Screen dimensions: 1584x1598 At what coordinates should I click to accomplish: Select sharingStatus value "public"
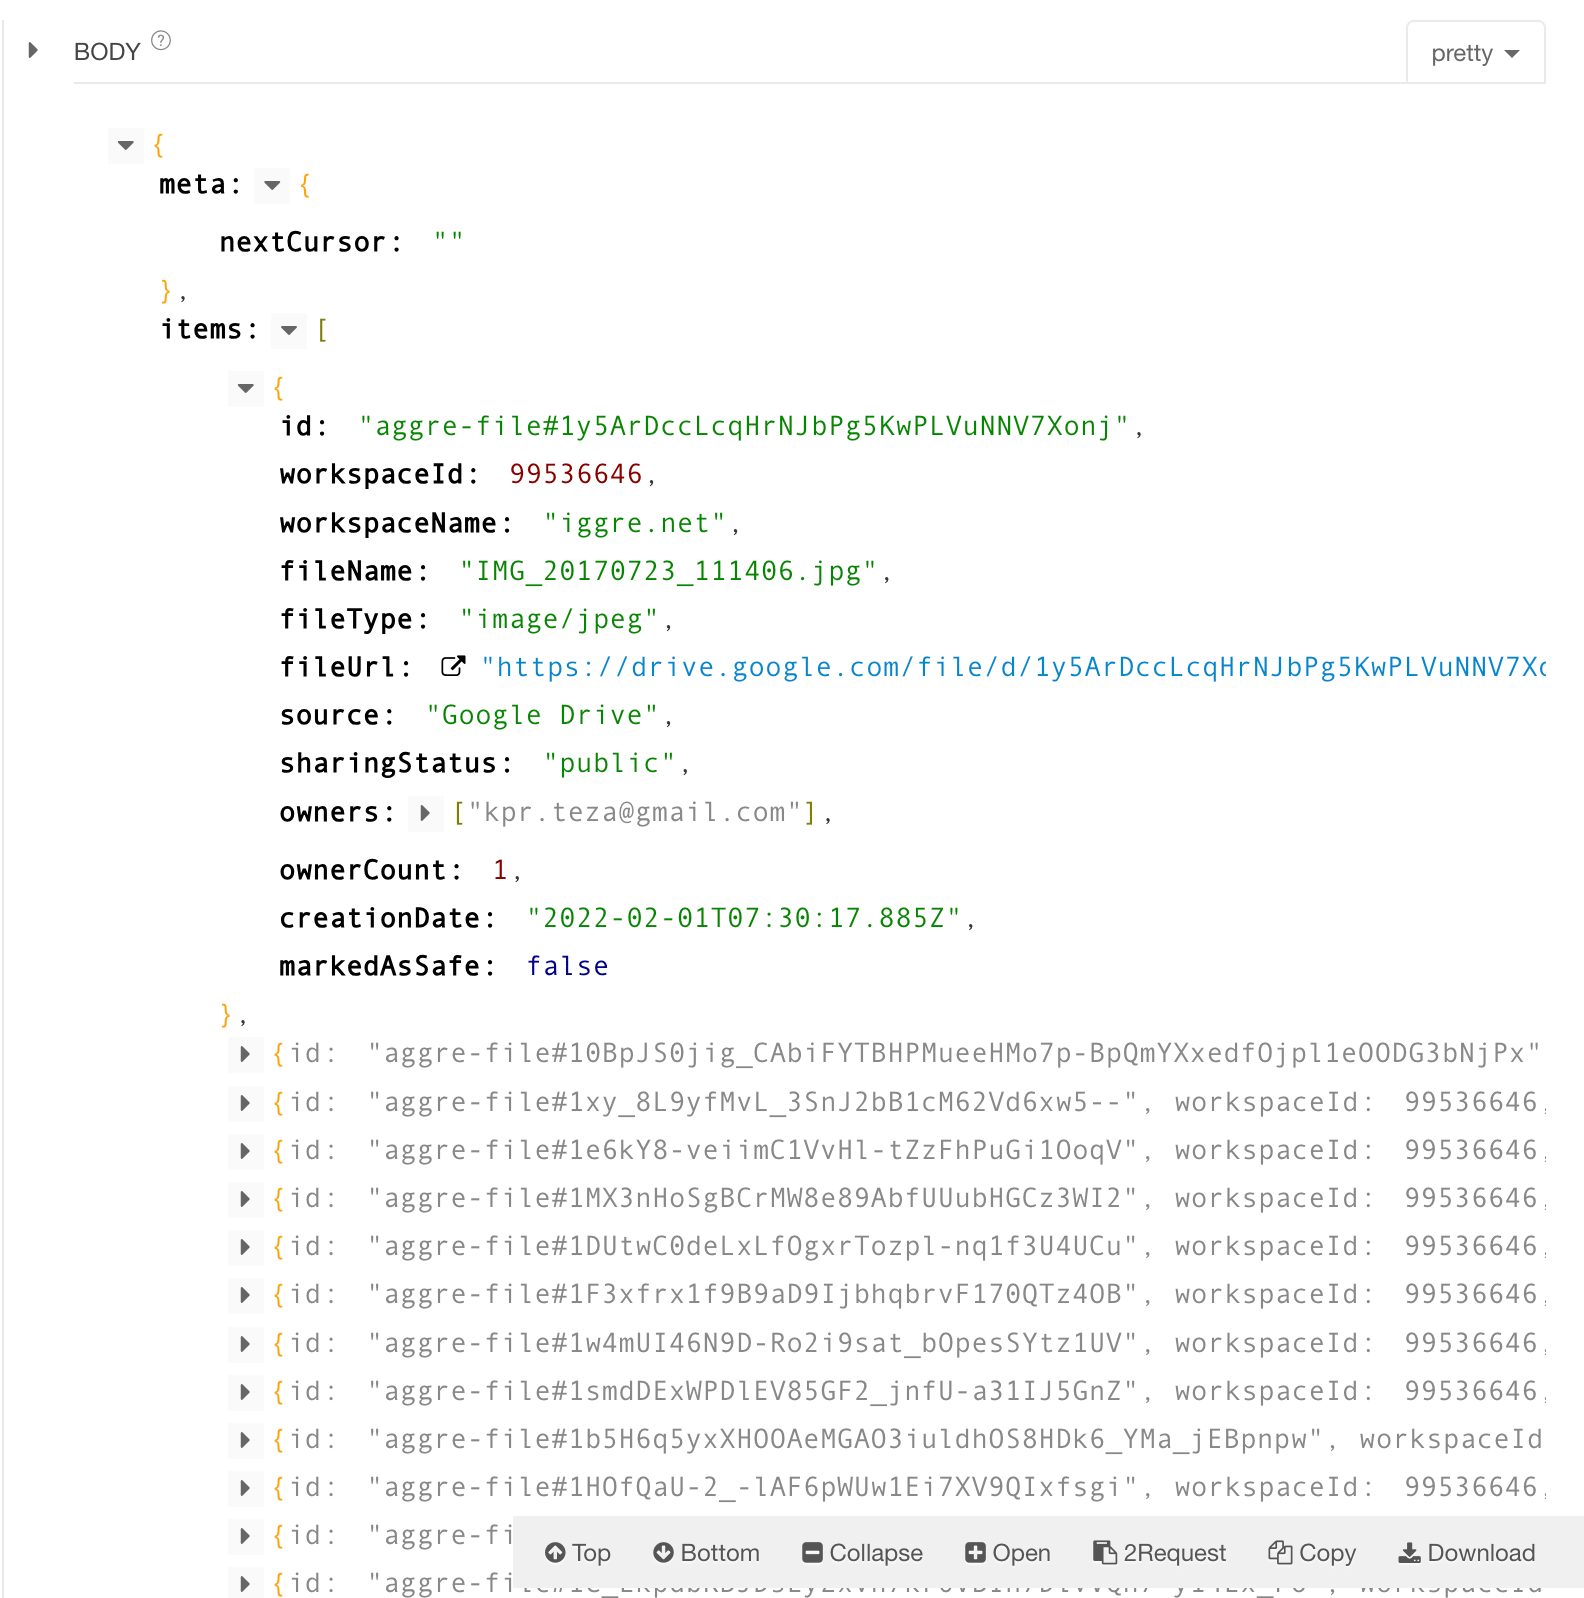coord(610,764)
